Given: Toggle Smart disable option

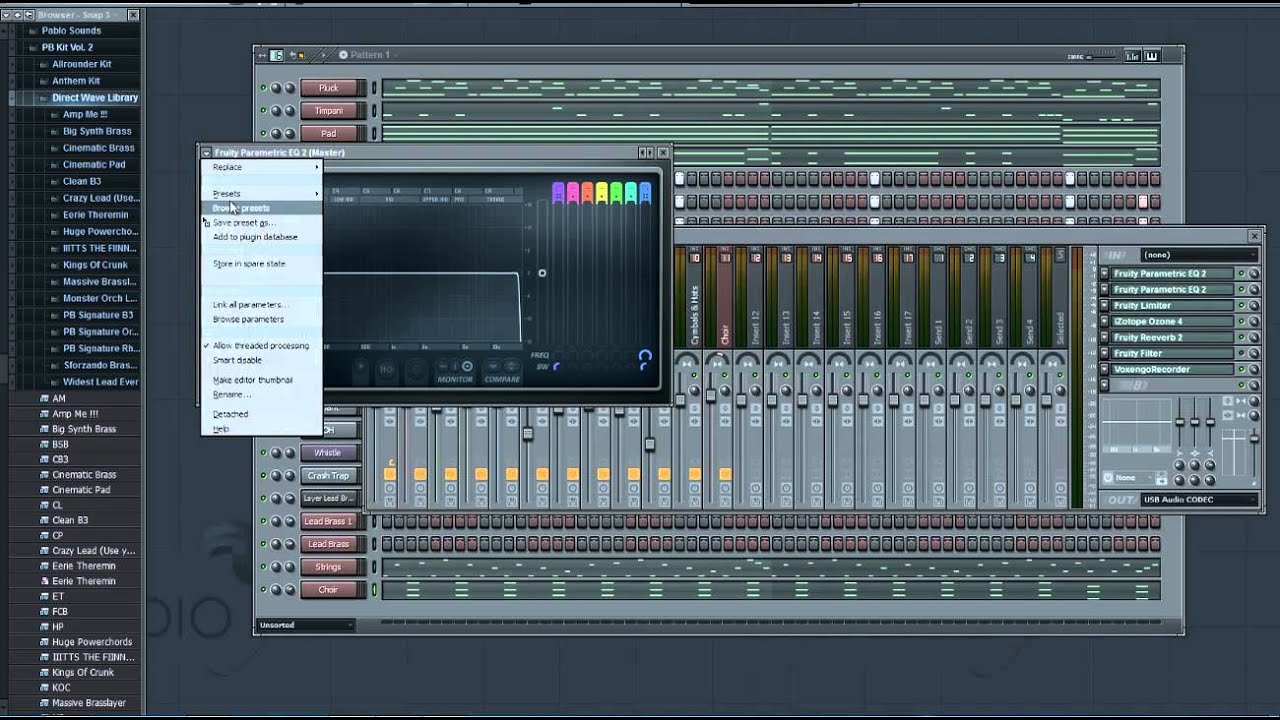Looking at the screenshot, I should tap(261, 360).
